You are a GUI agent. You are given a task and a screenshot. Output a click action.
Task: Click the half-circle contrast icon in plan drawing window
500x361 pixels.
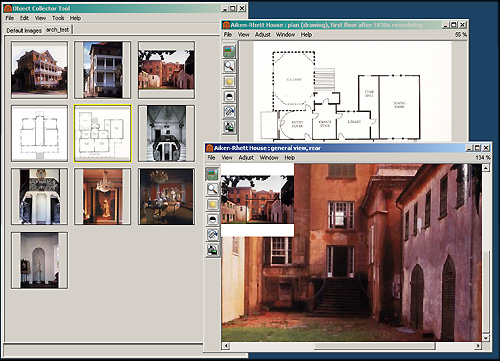[229, 97]
